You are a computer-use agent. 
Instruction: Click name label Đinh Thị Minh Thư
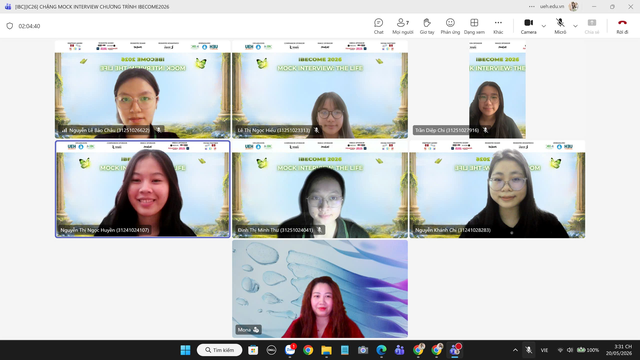275,230
